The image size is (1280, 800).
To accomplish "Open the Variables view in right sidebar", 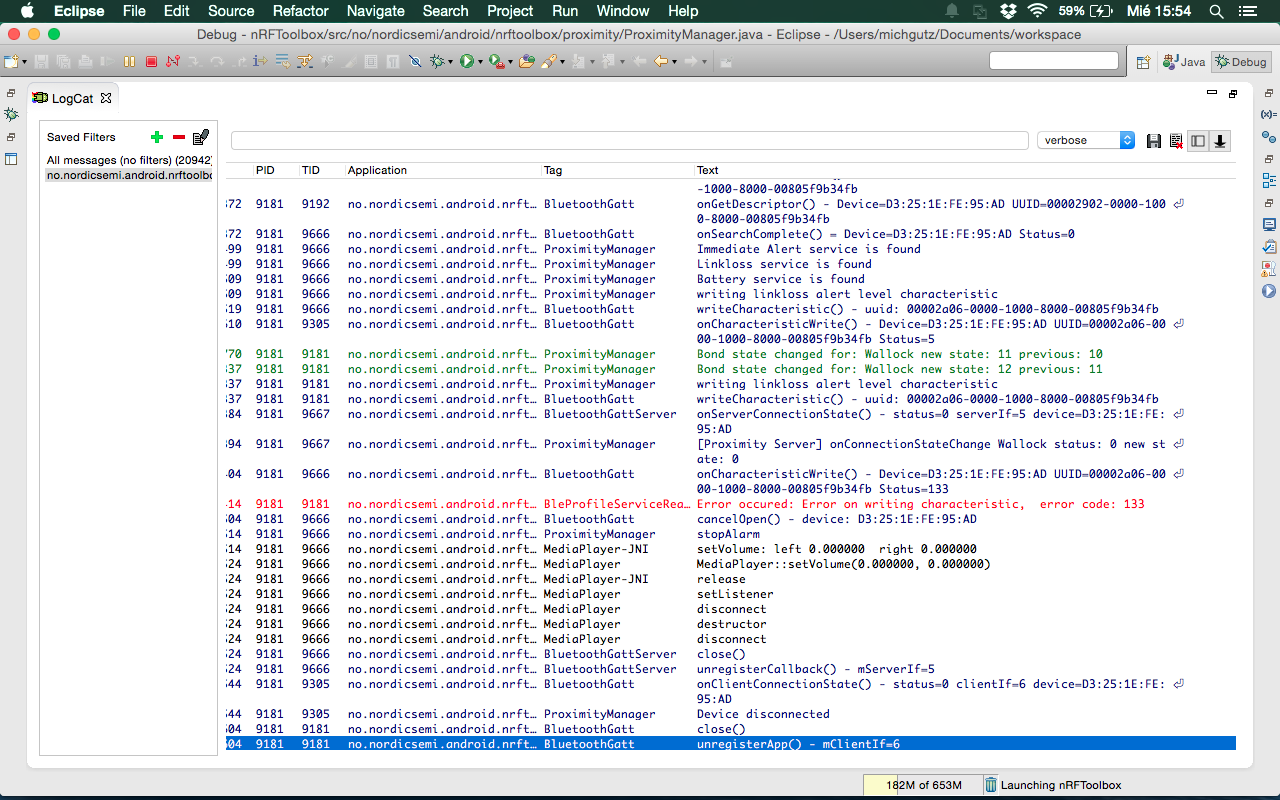I will click(1269, 114).
